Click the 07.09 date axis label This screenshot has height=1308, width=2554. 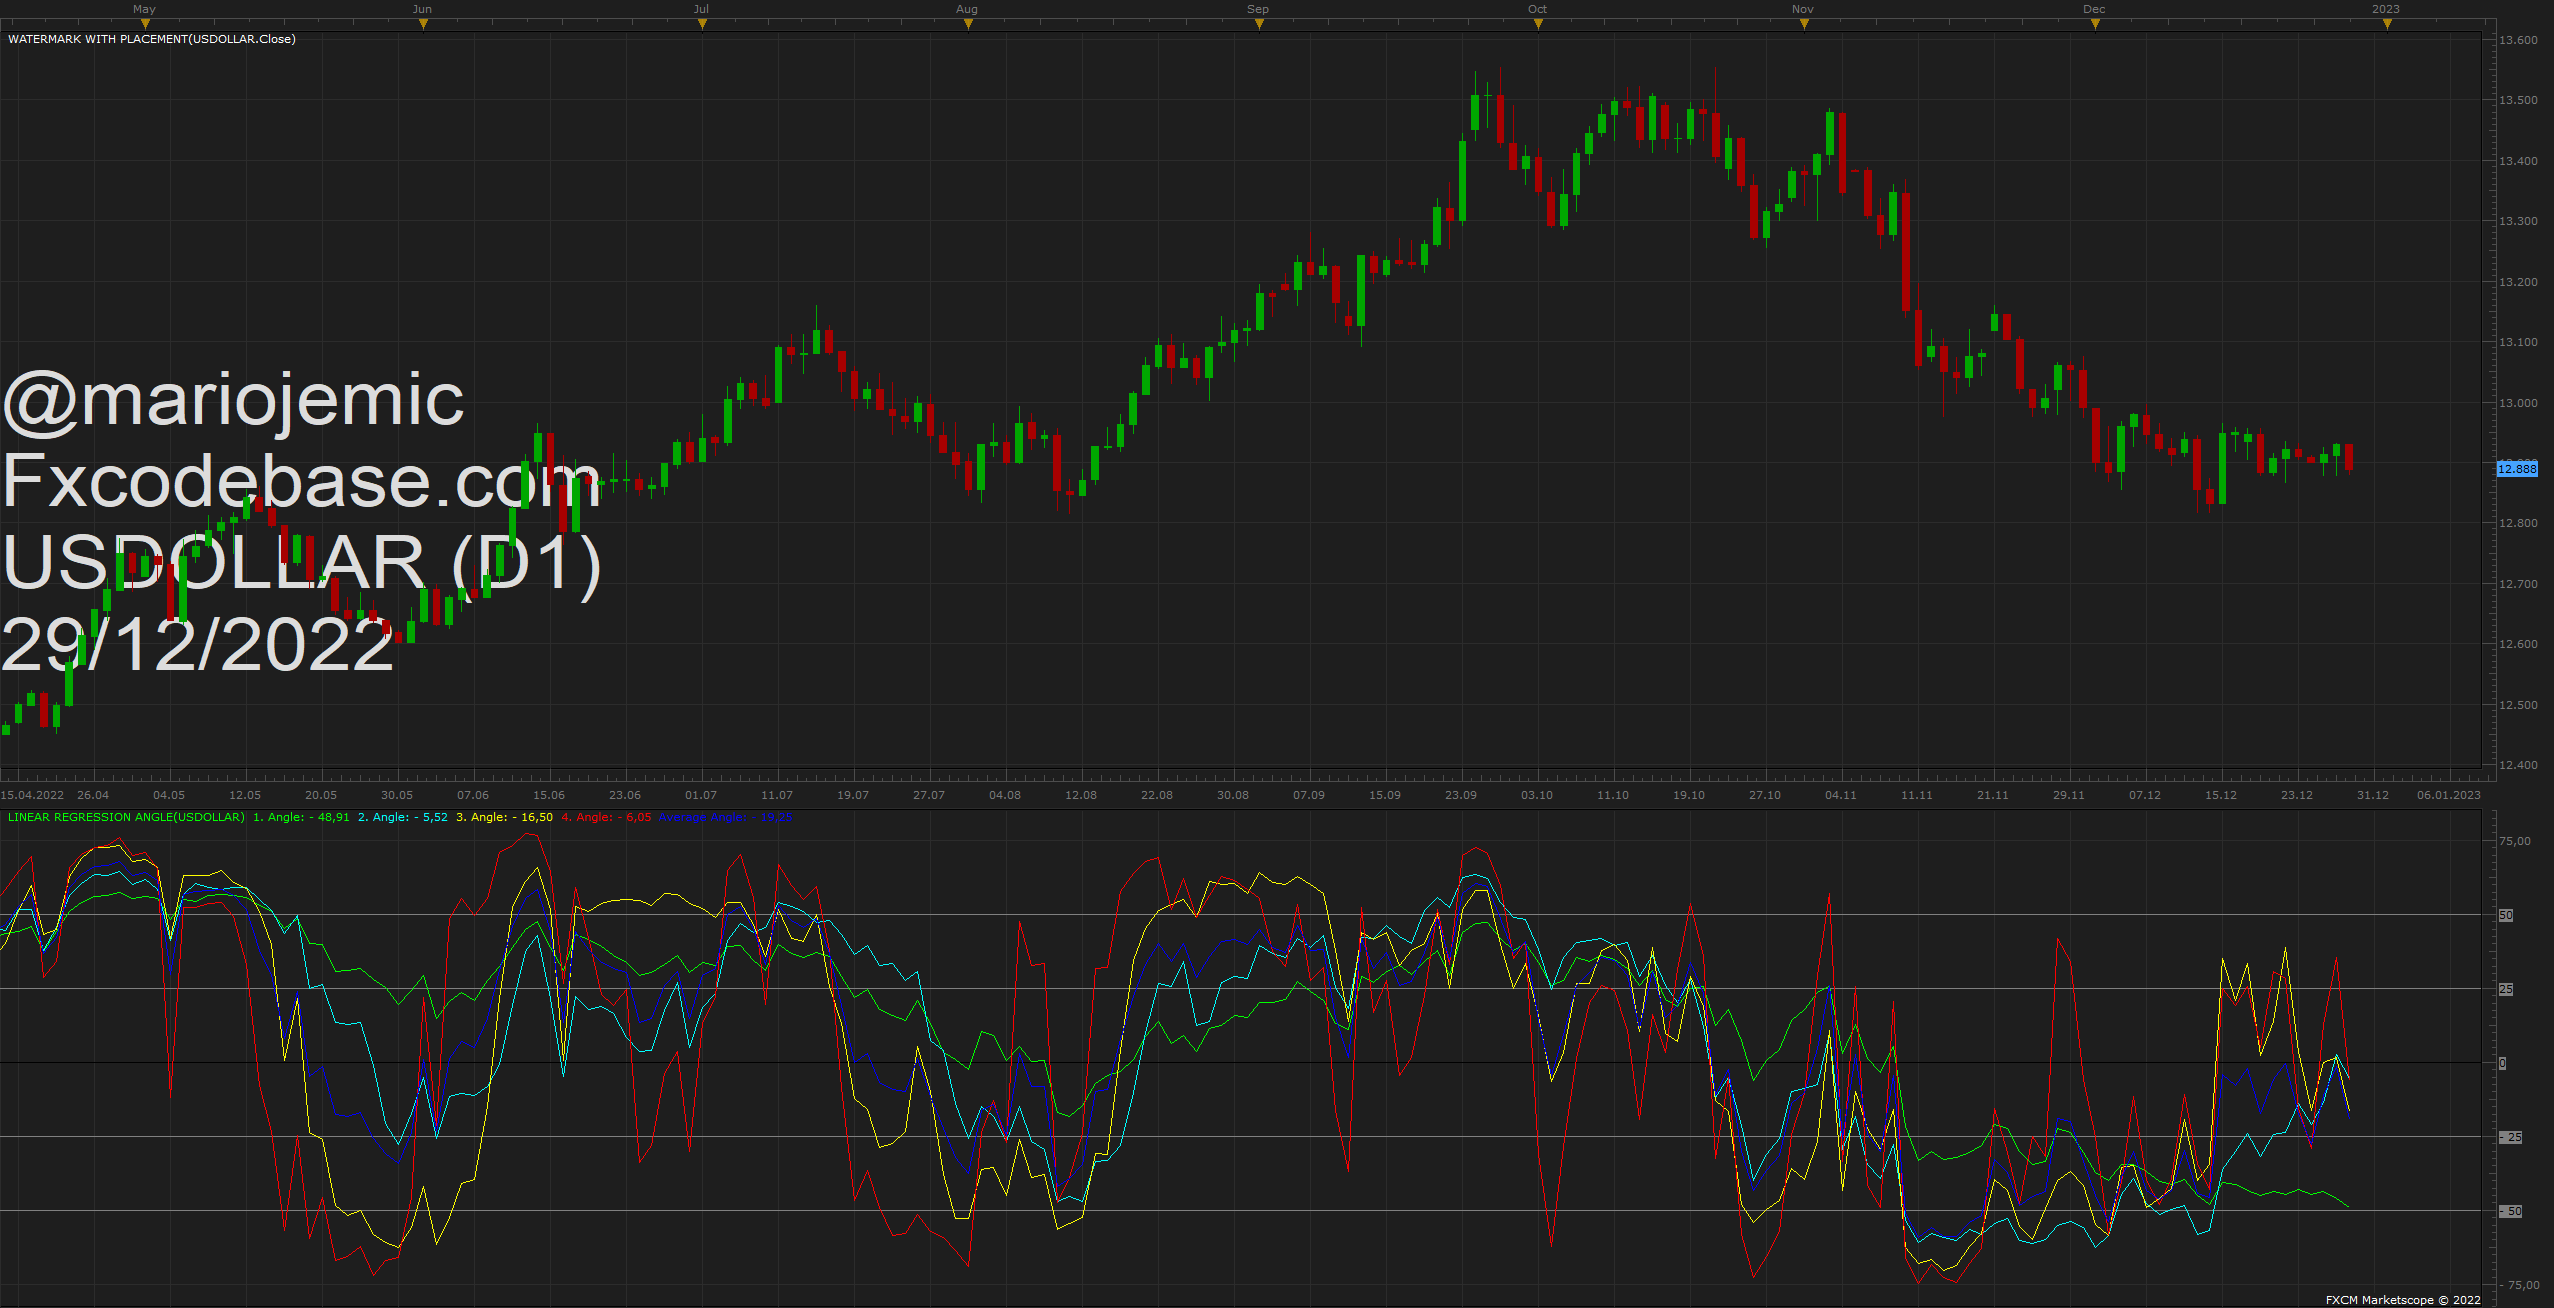[1309, 795]
